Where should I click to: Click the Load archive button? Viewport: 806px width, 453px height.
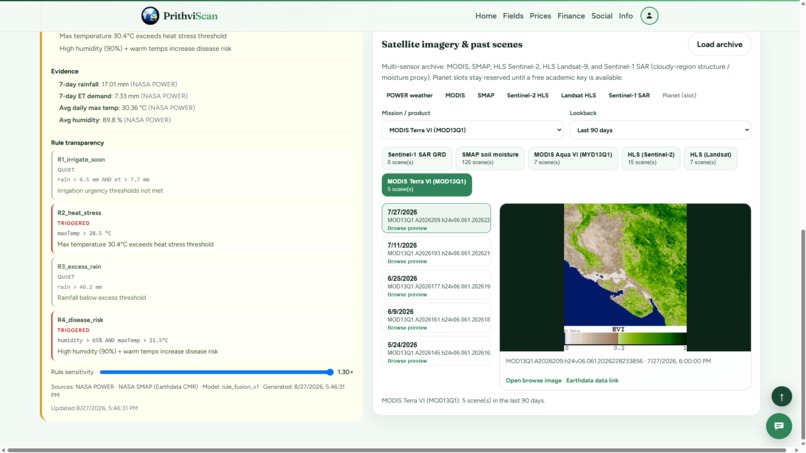point(719,45)
